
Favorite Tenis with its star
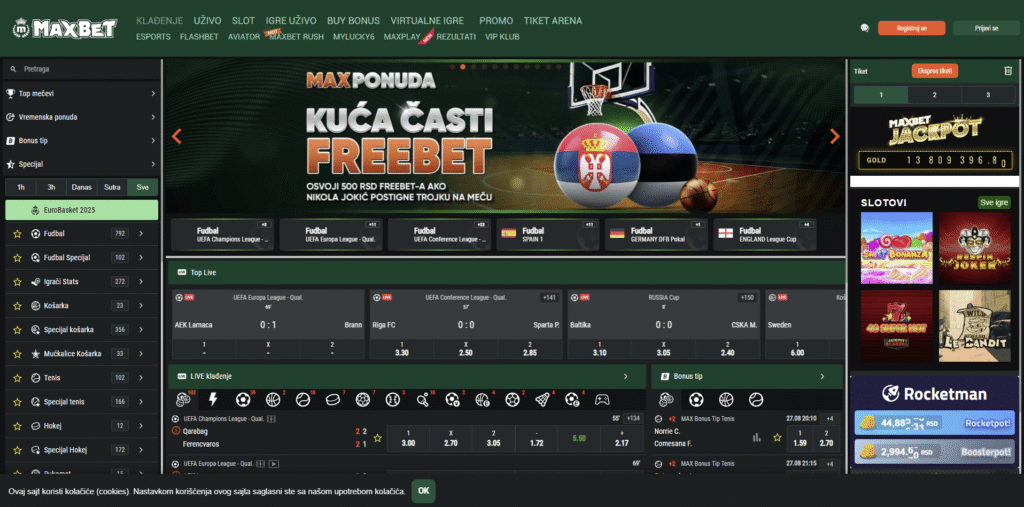click(x=18, y=378)
